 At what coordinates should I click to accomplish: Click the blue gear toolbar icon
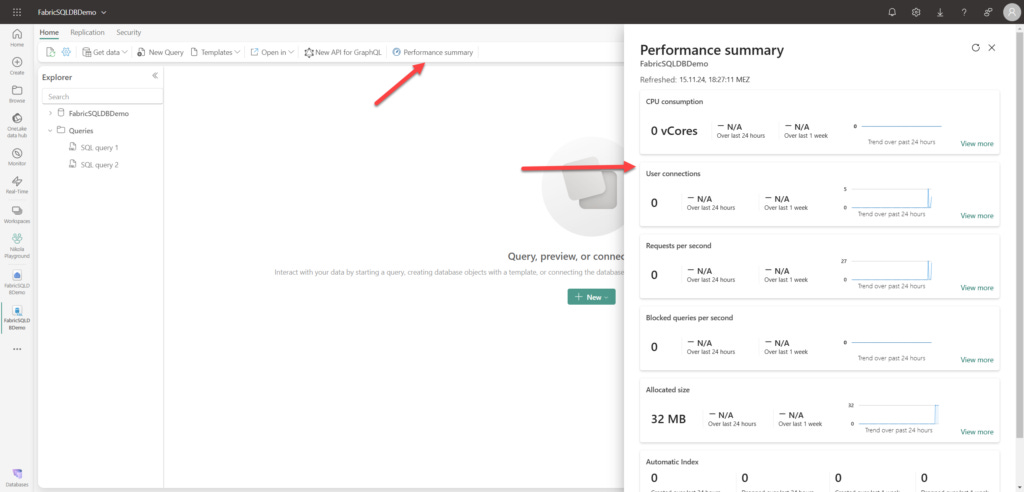tap(66, 52)
